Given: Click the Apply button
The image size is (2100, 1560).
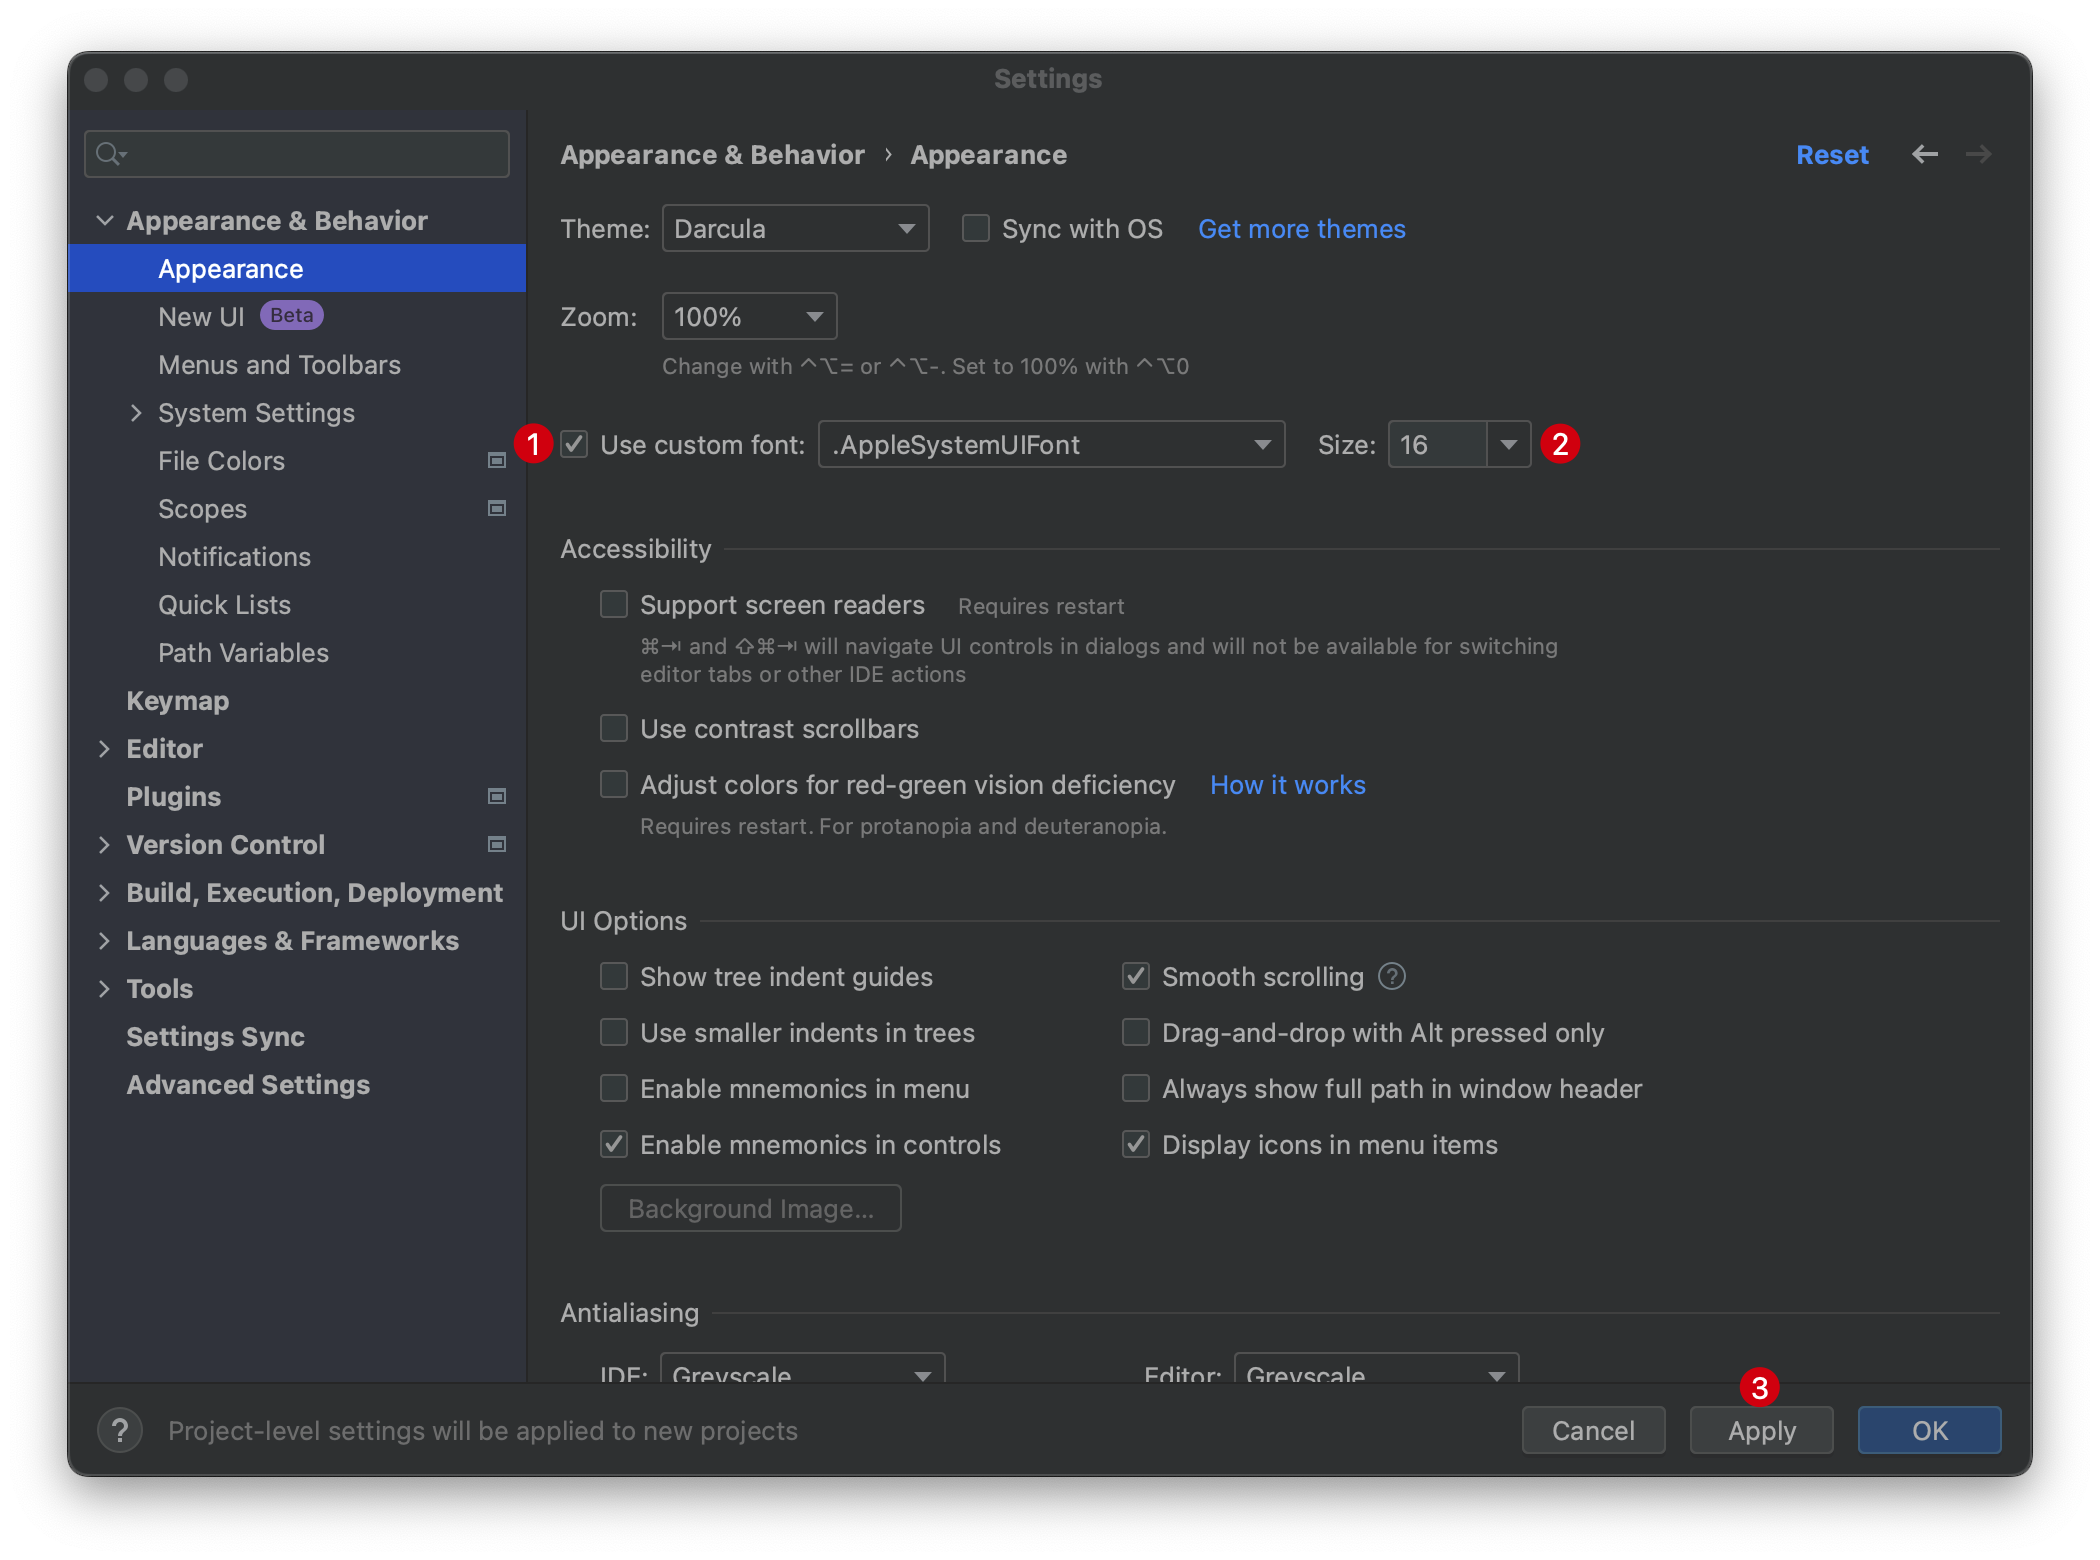Looking at the screenshot, I should (x=1761, y=1430).
